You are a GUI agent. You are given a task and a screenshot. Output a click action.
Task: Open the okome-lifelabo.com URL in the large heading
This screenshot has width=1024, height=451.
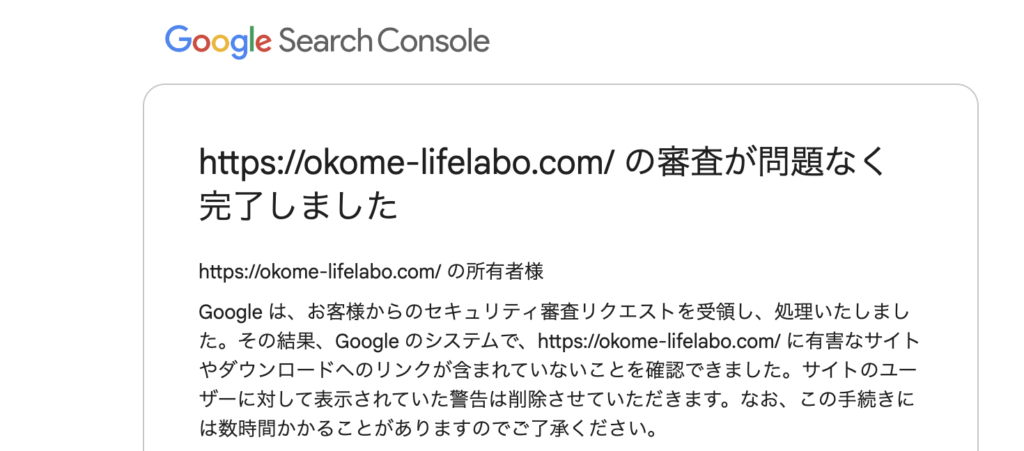(406, 163)
